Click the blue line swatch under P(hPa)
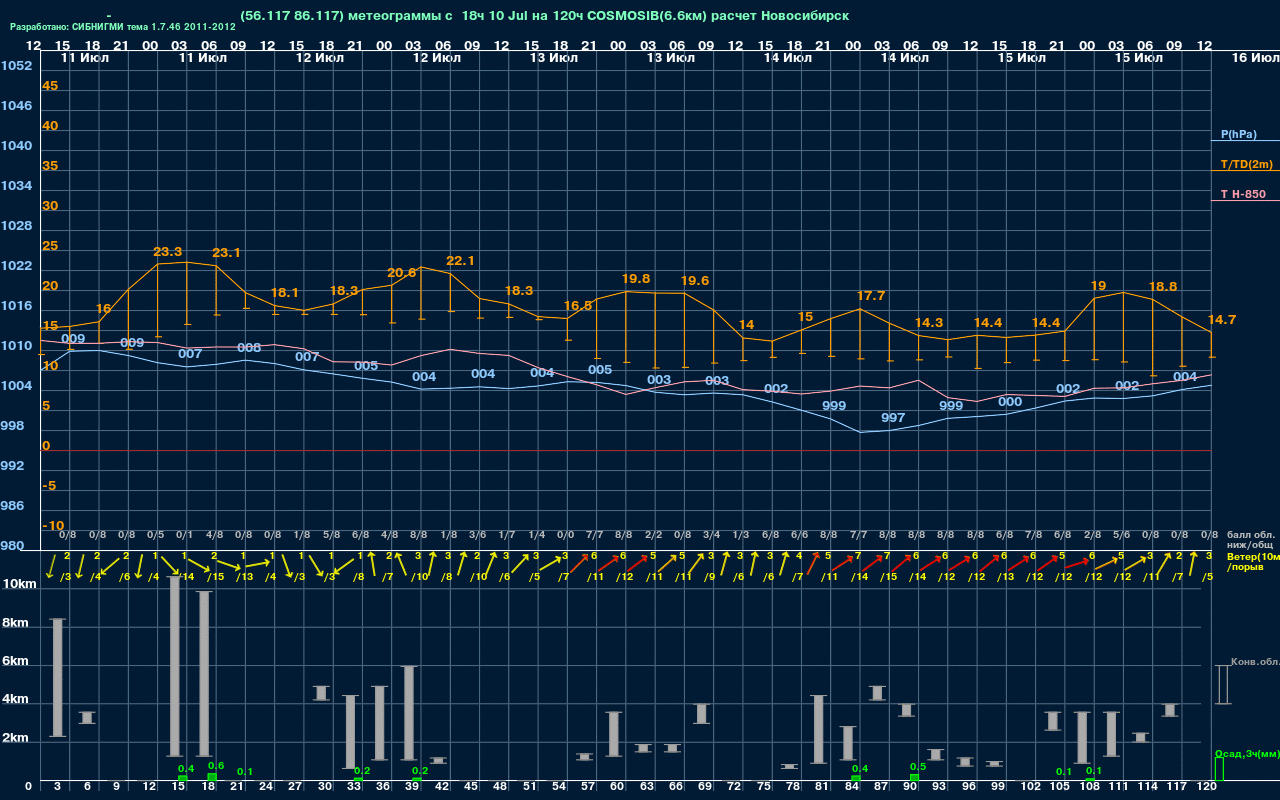1280x800 pixels. (x=1245, y=142)
